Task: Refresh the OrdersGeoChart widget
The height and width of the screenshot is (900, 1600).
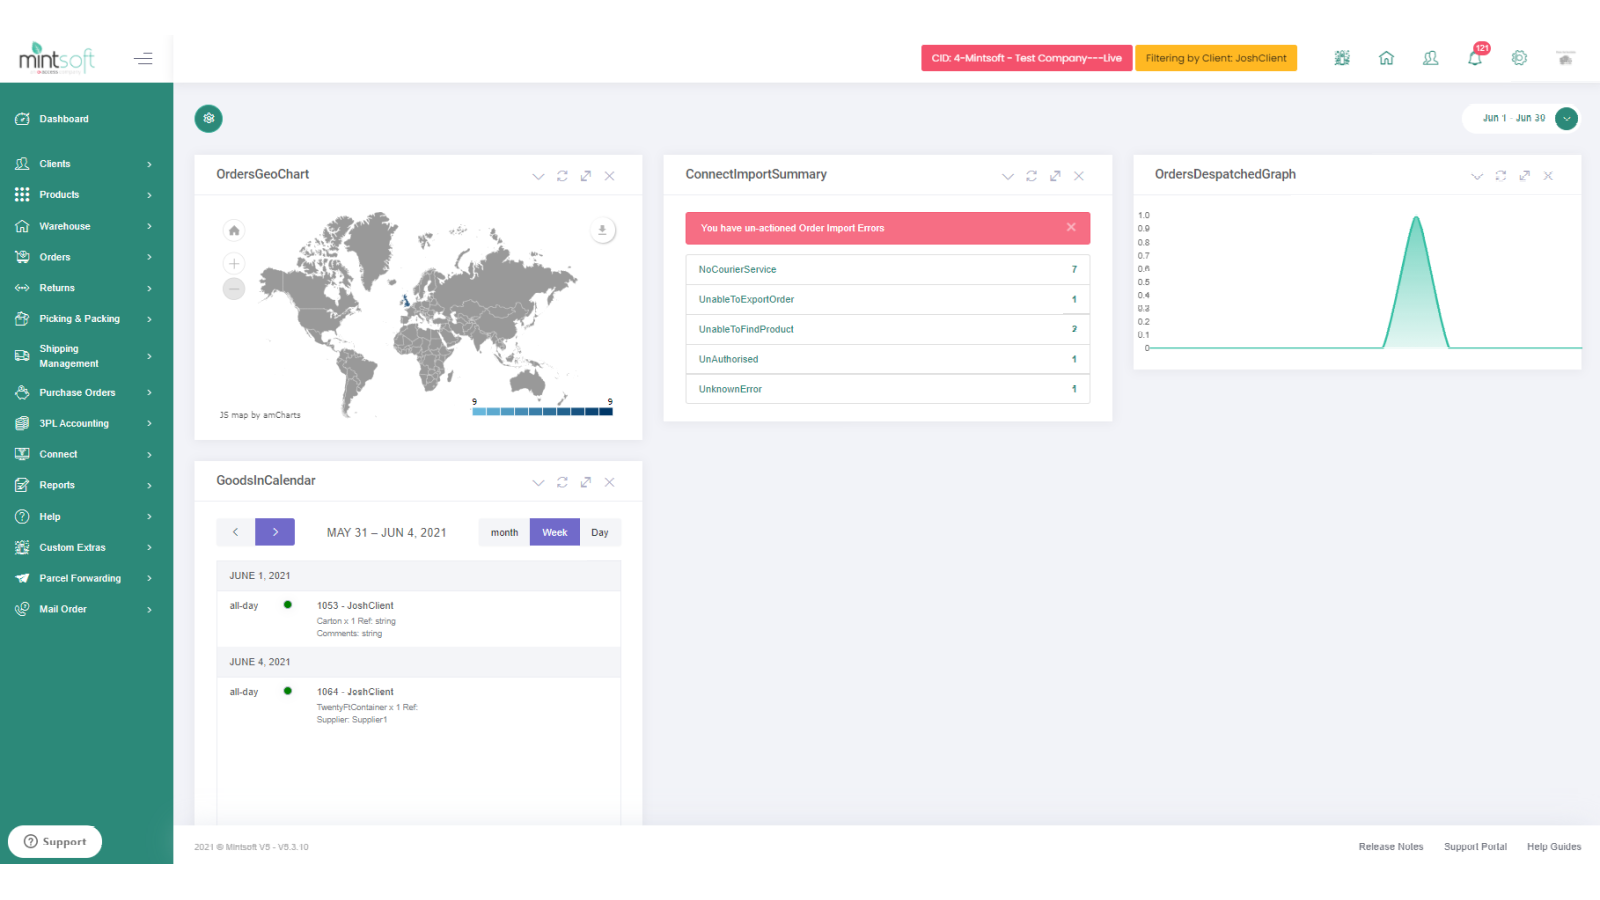Action: pyautogui.click(x=562, y=176)
